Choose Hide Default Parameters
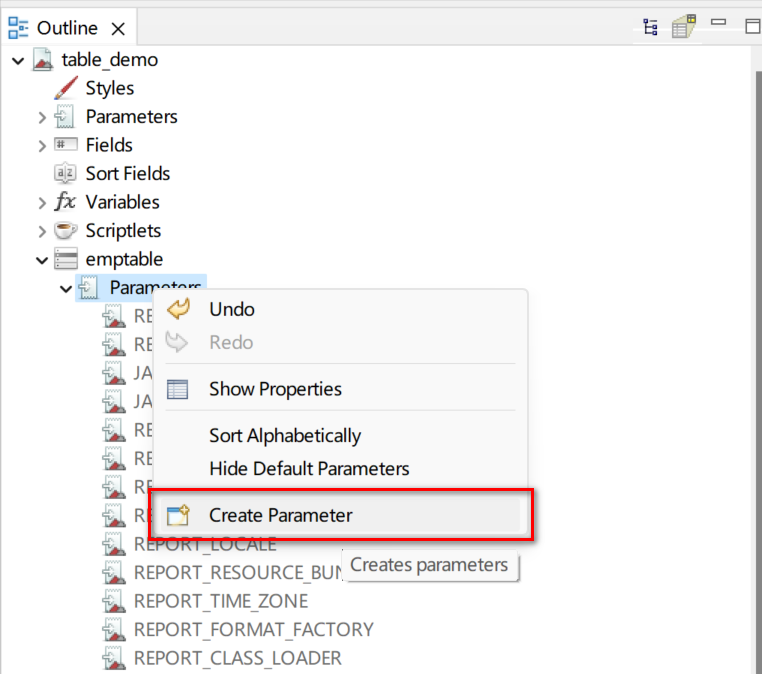The height and width of the screenshot is (674, 762). tap(340, 469)
